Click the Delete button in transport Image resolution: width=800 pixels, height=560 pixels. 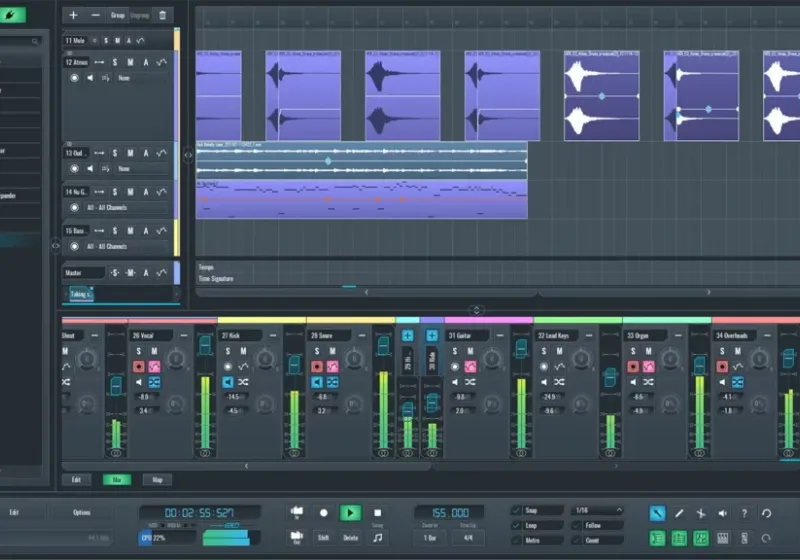click(351, 538)
